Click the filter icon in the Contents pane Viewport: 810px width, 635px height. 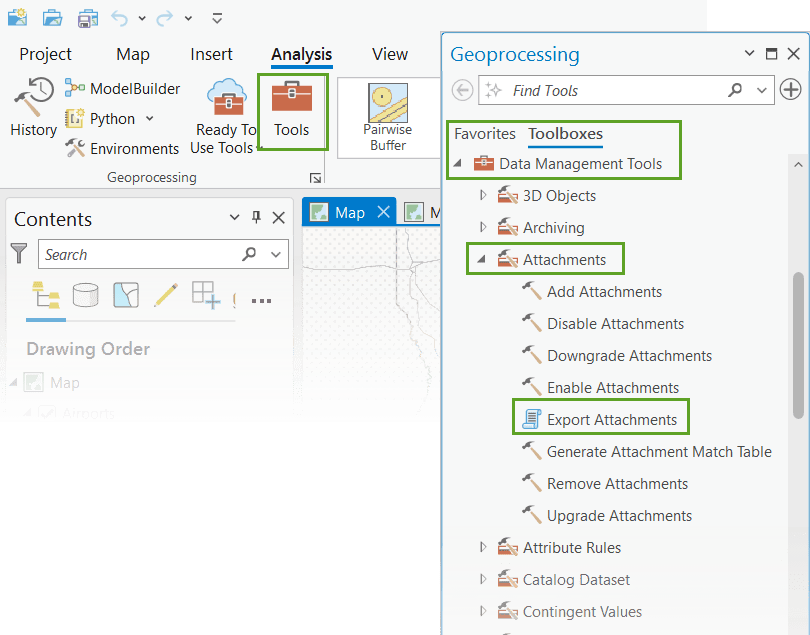pos(18,254)
